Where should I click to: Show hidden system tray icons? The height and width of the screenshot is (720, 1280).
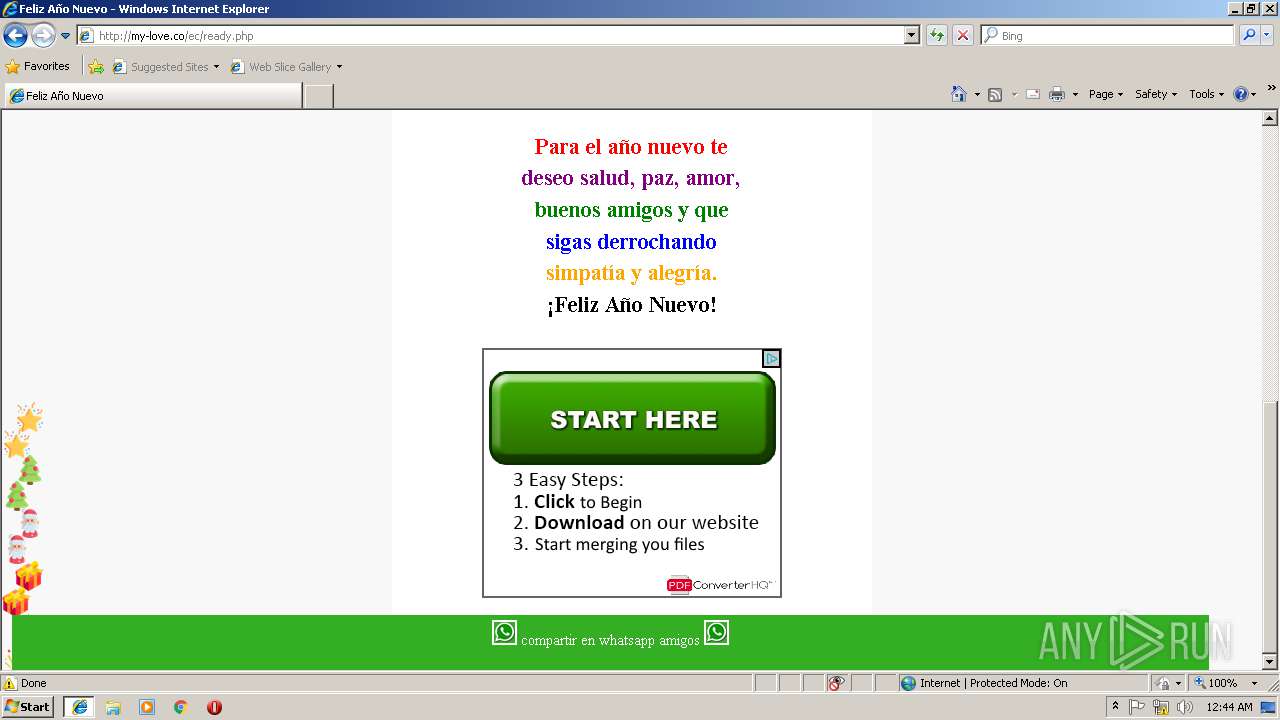point(1115,706)
